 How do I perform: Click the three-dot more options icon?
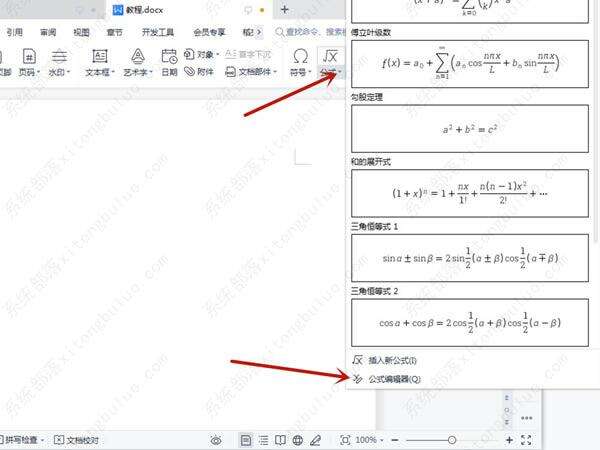point(527,418)
